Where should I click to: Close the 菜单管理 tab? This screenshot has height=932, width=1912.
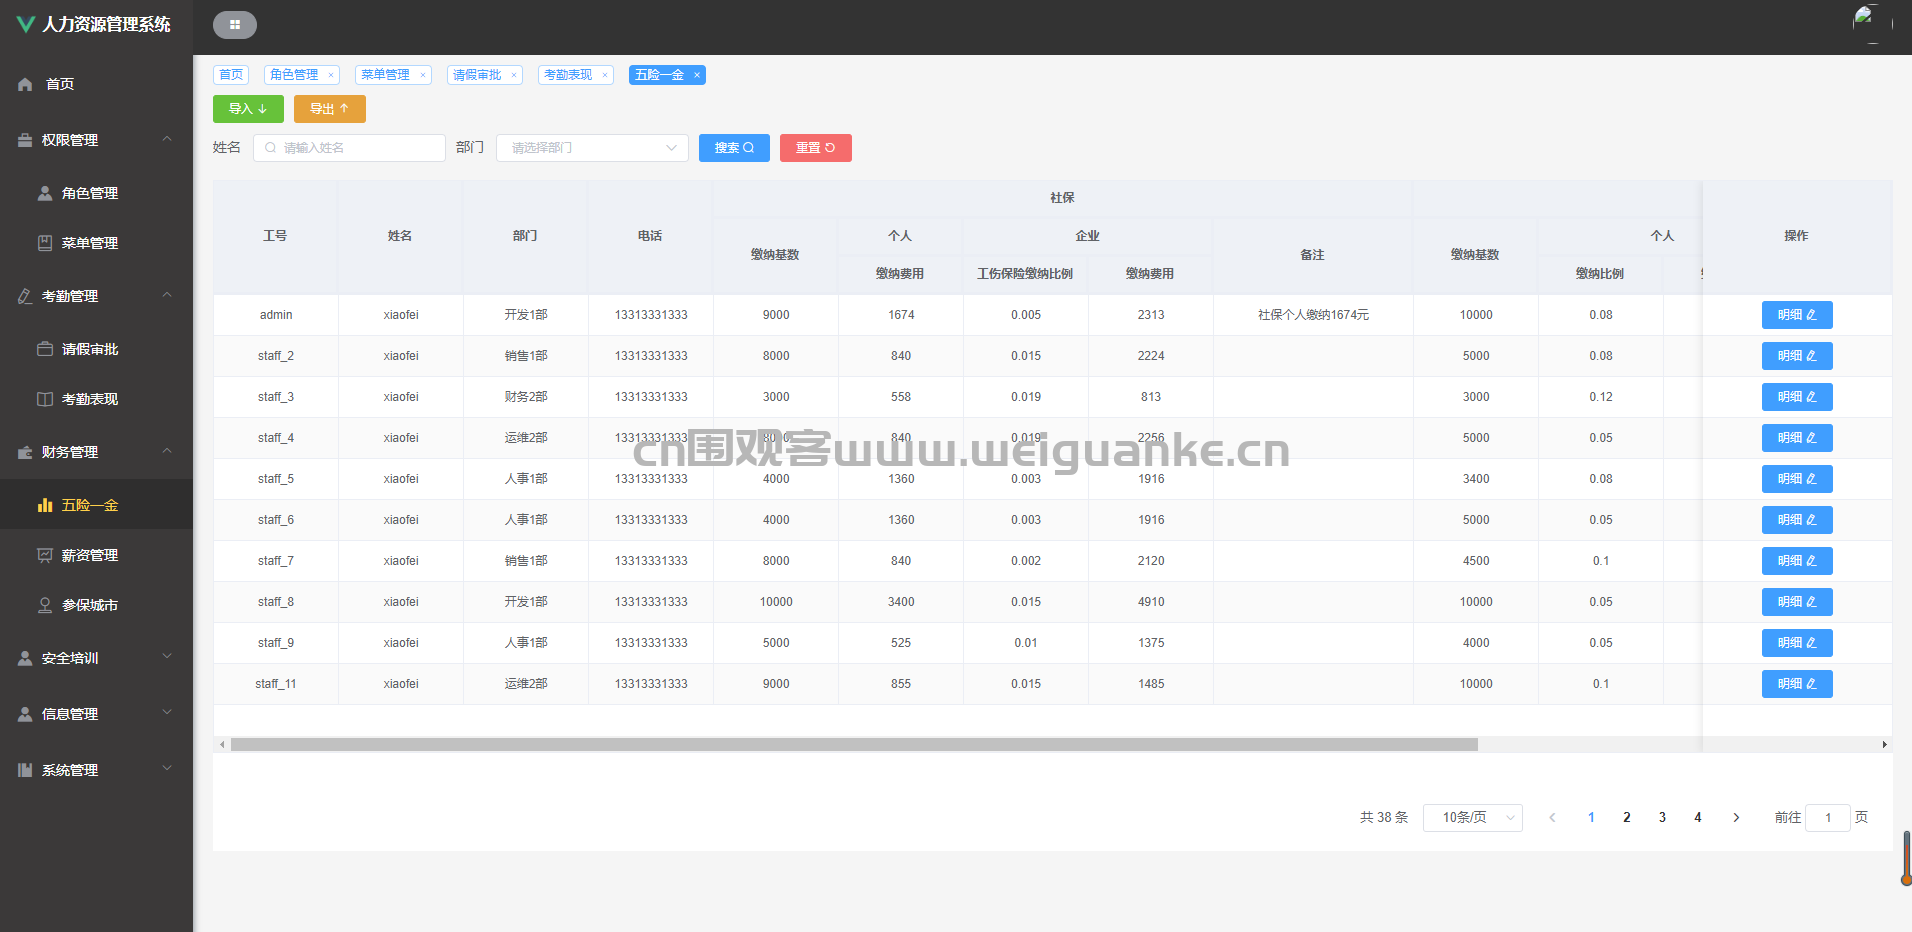point(423,75)
